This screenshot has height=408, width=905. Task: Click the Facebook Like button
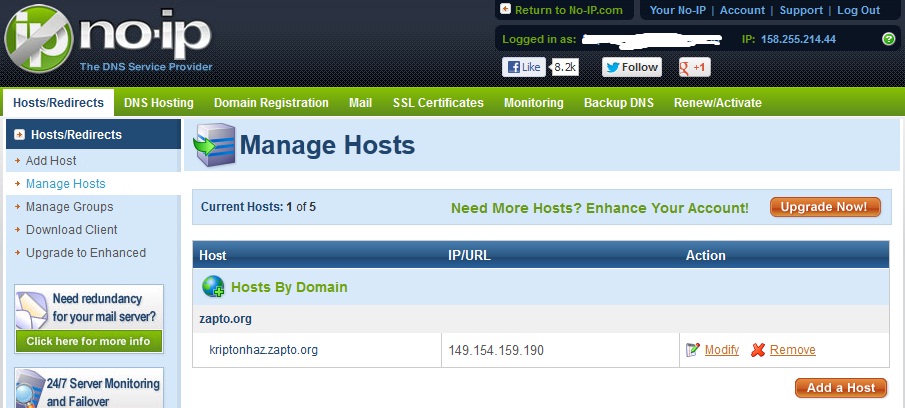(x=525, y=67)
